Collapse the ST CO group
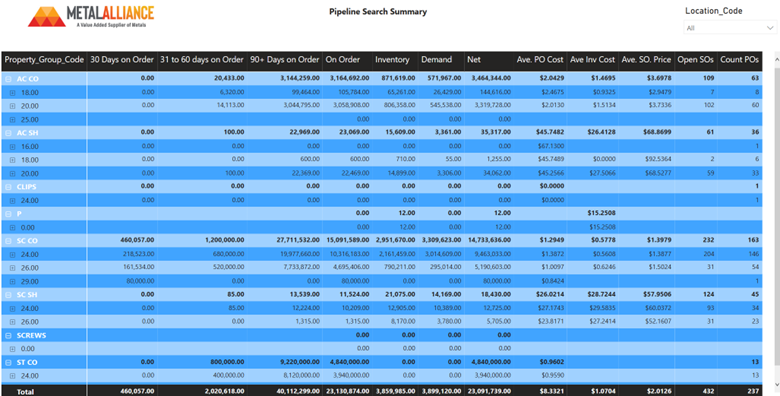This screenshot has width=780, height=396. point(8,362)
